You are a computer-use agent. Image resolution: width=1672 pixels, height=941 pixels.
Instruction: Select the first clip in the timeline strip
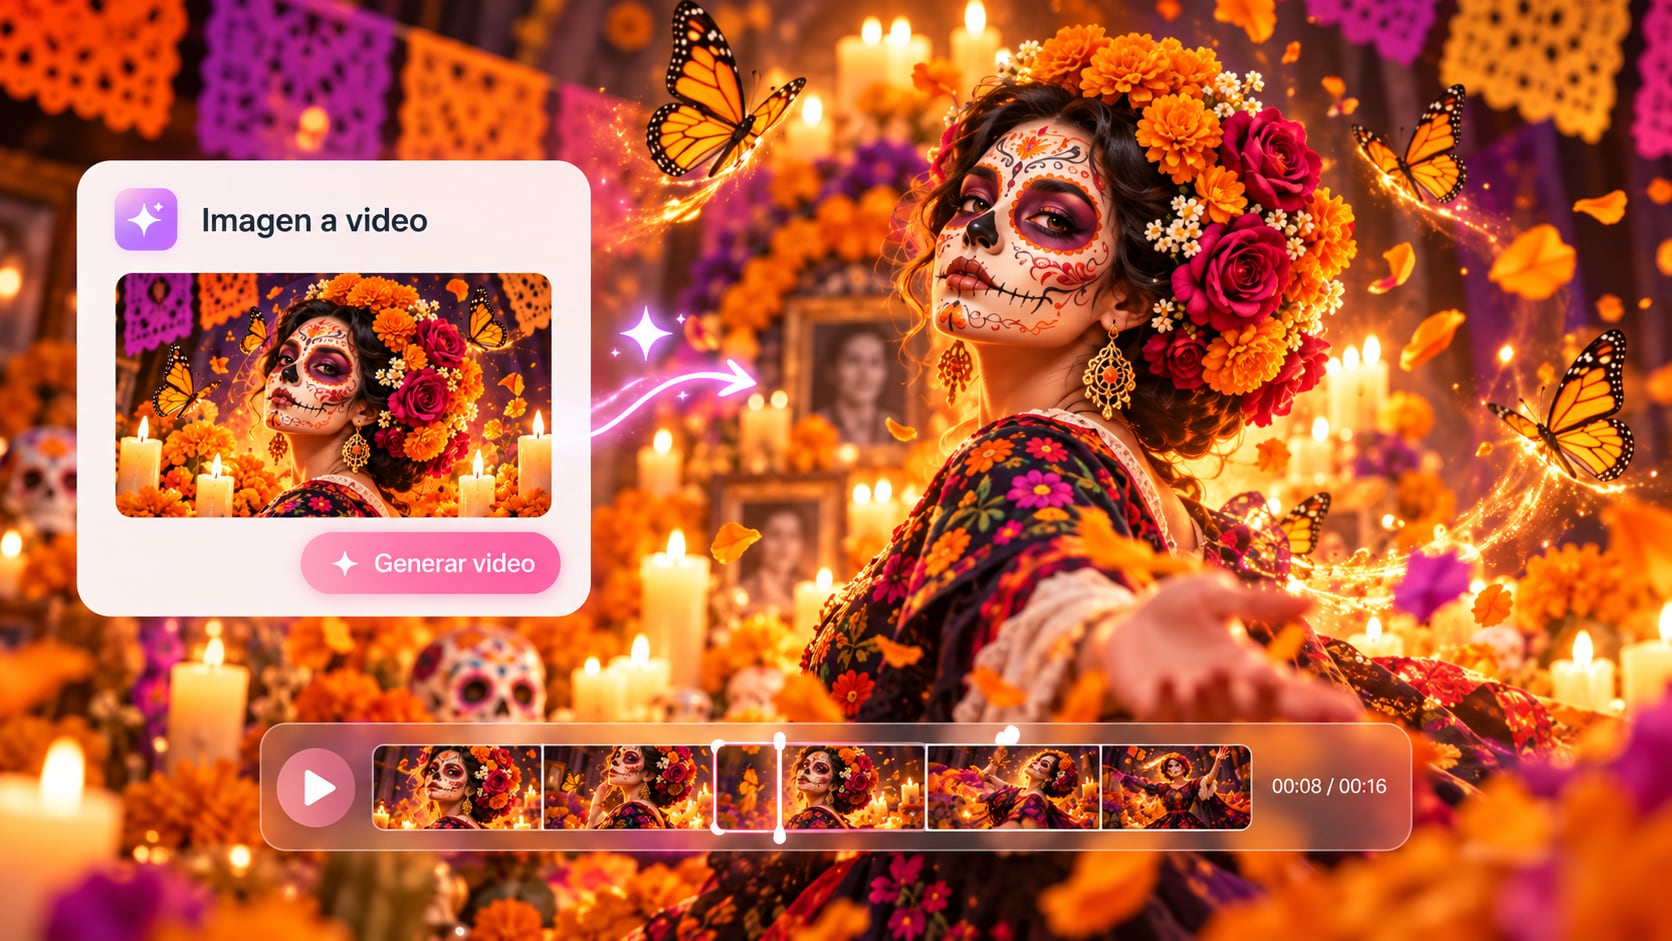[x=458, y=787]
